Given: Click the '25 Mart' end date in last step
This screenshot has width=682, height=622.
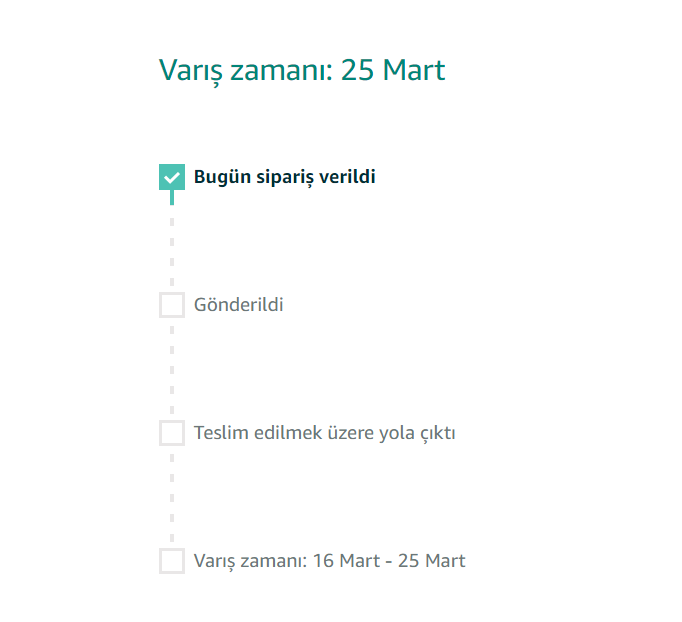Looking at the screenshot, I should coord(431,561).
